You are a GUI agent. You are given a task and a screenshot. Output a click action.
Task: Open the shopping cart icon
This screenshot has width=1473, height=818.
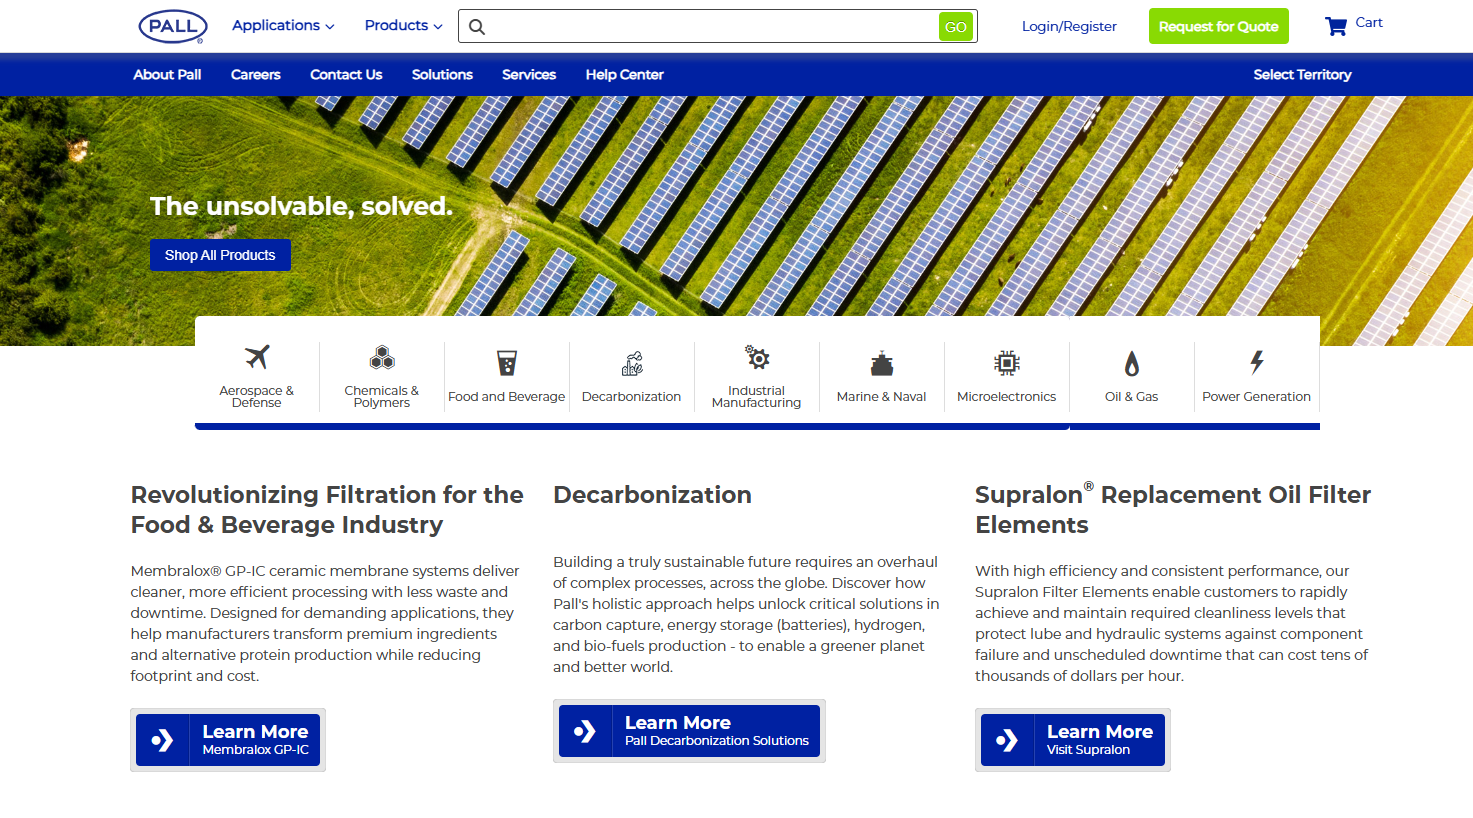point(1336,26)
